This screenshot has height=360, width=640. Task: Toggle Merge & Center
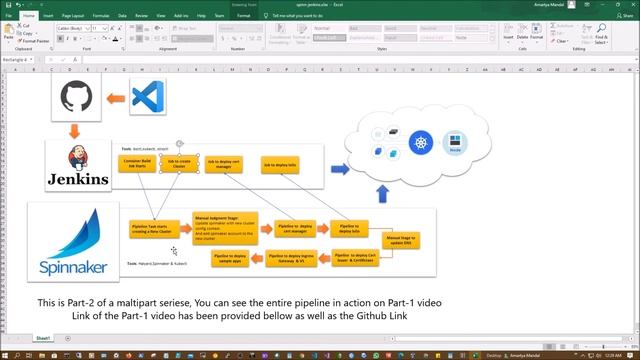[192, 39]
